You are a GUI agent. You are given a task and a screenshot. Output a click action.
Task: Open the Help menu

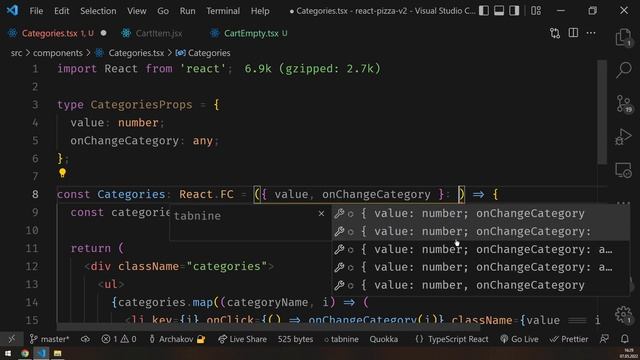click(x=260, y=11)
